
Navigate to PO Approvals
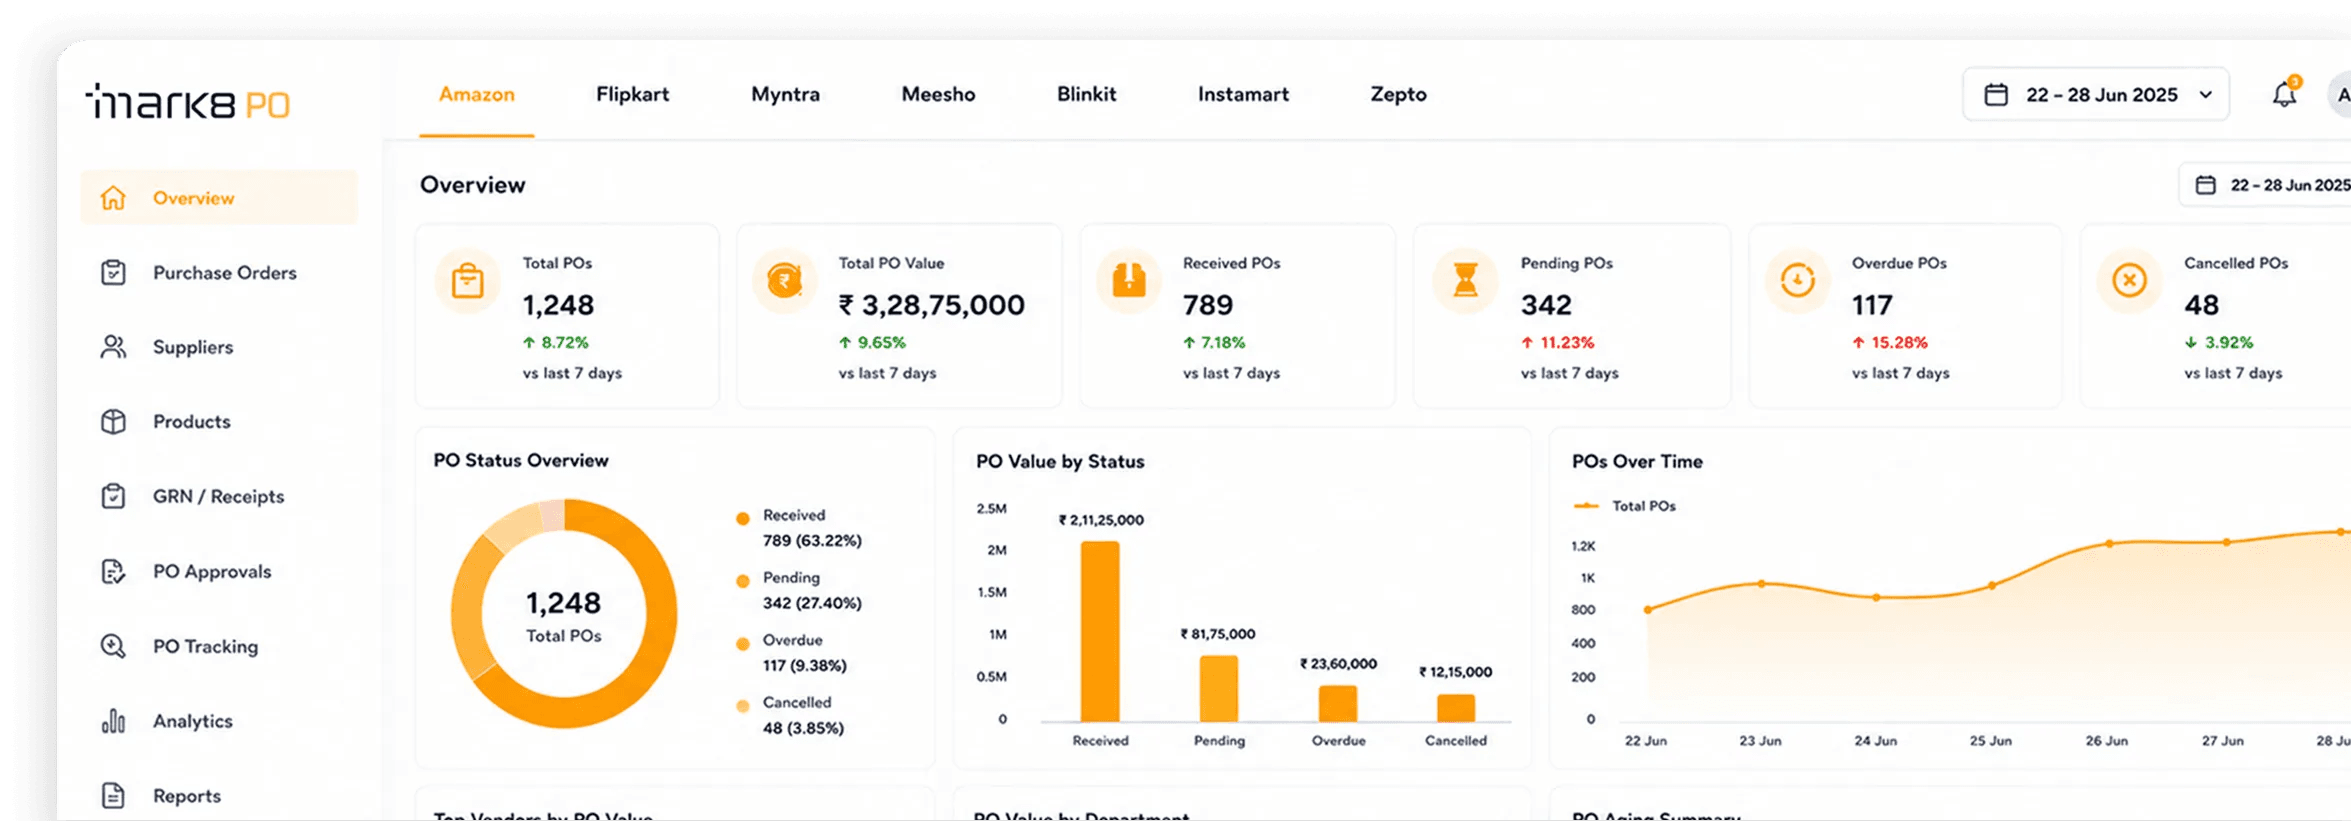pyautogui.click(x=219, y=571)
